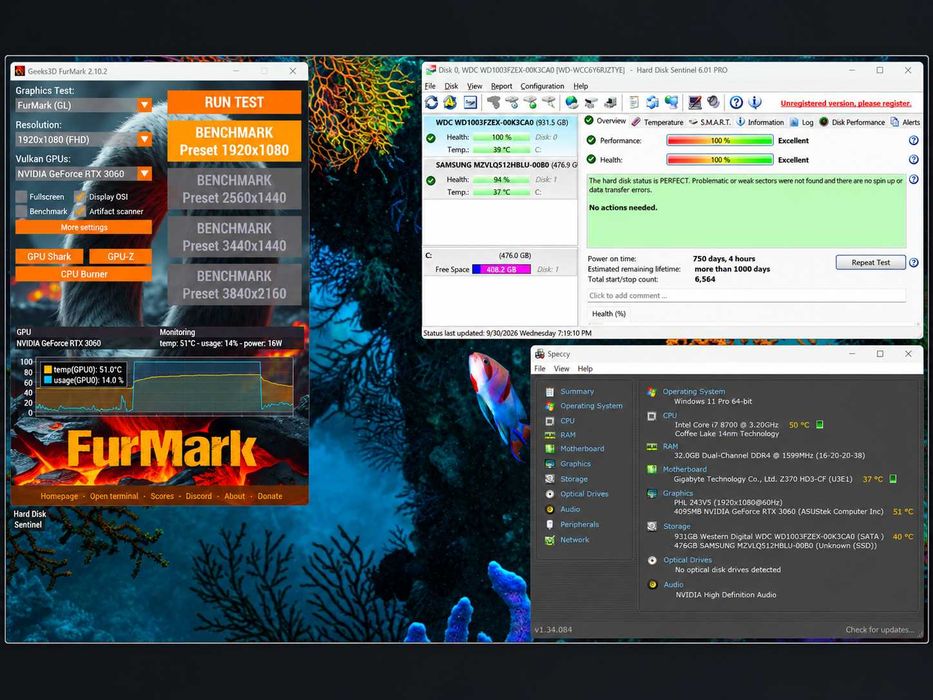Click the refresh icon in Hard Disk Sentinel toolbar
This screenshot has height=700, width=933.
431,103
